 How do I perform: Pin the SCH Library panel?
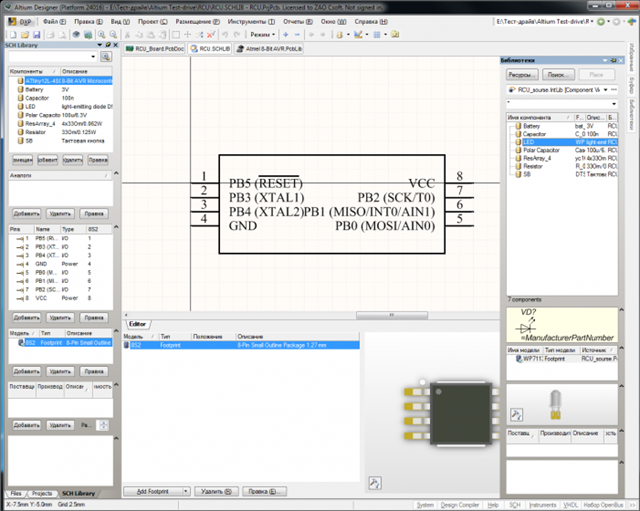coord(108,45)
